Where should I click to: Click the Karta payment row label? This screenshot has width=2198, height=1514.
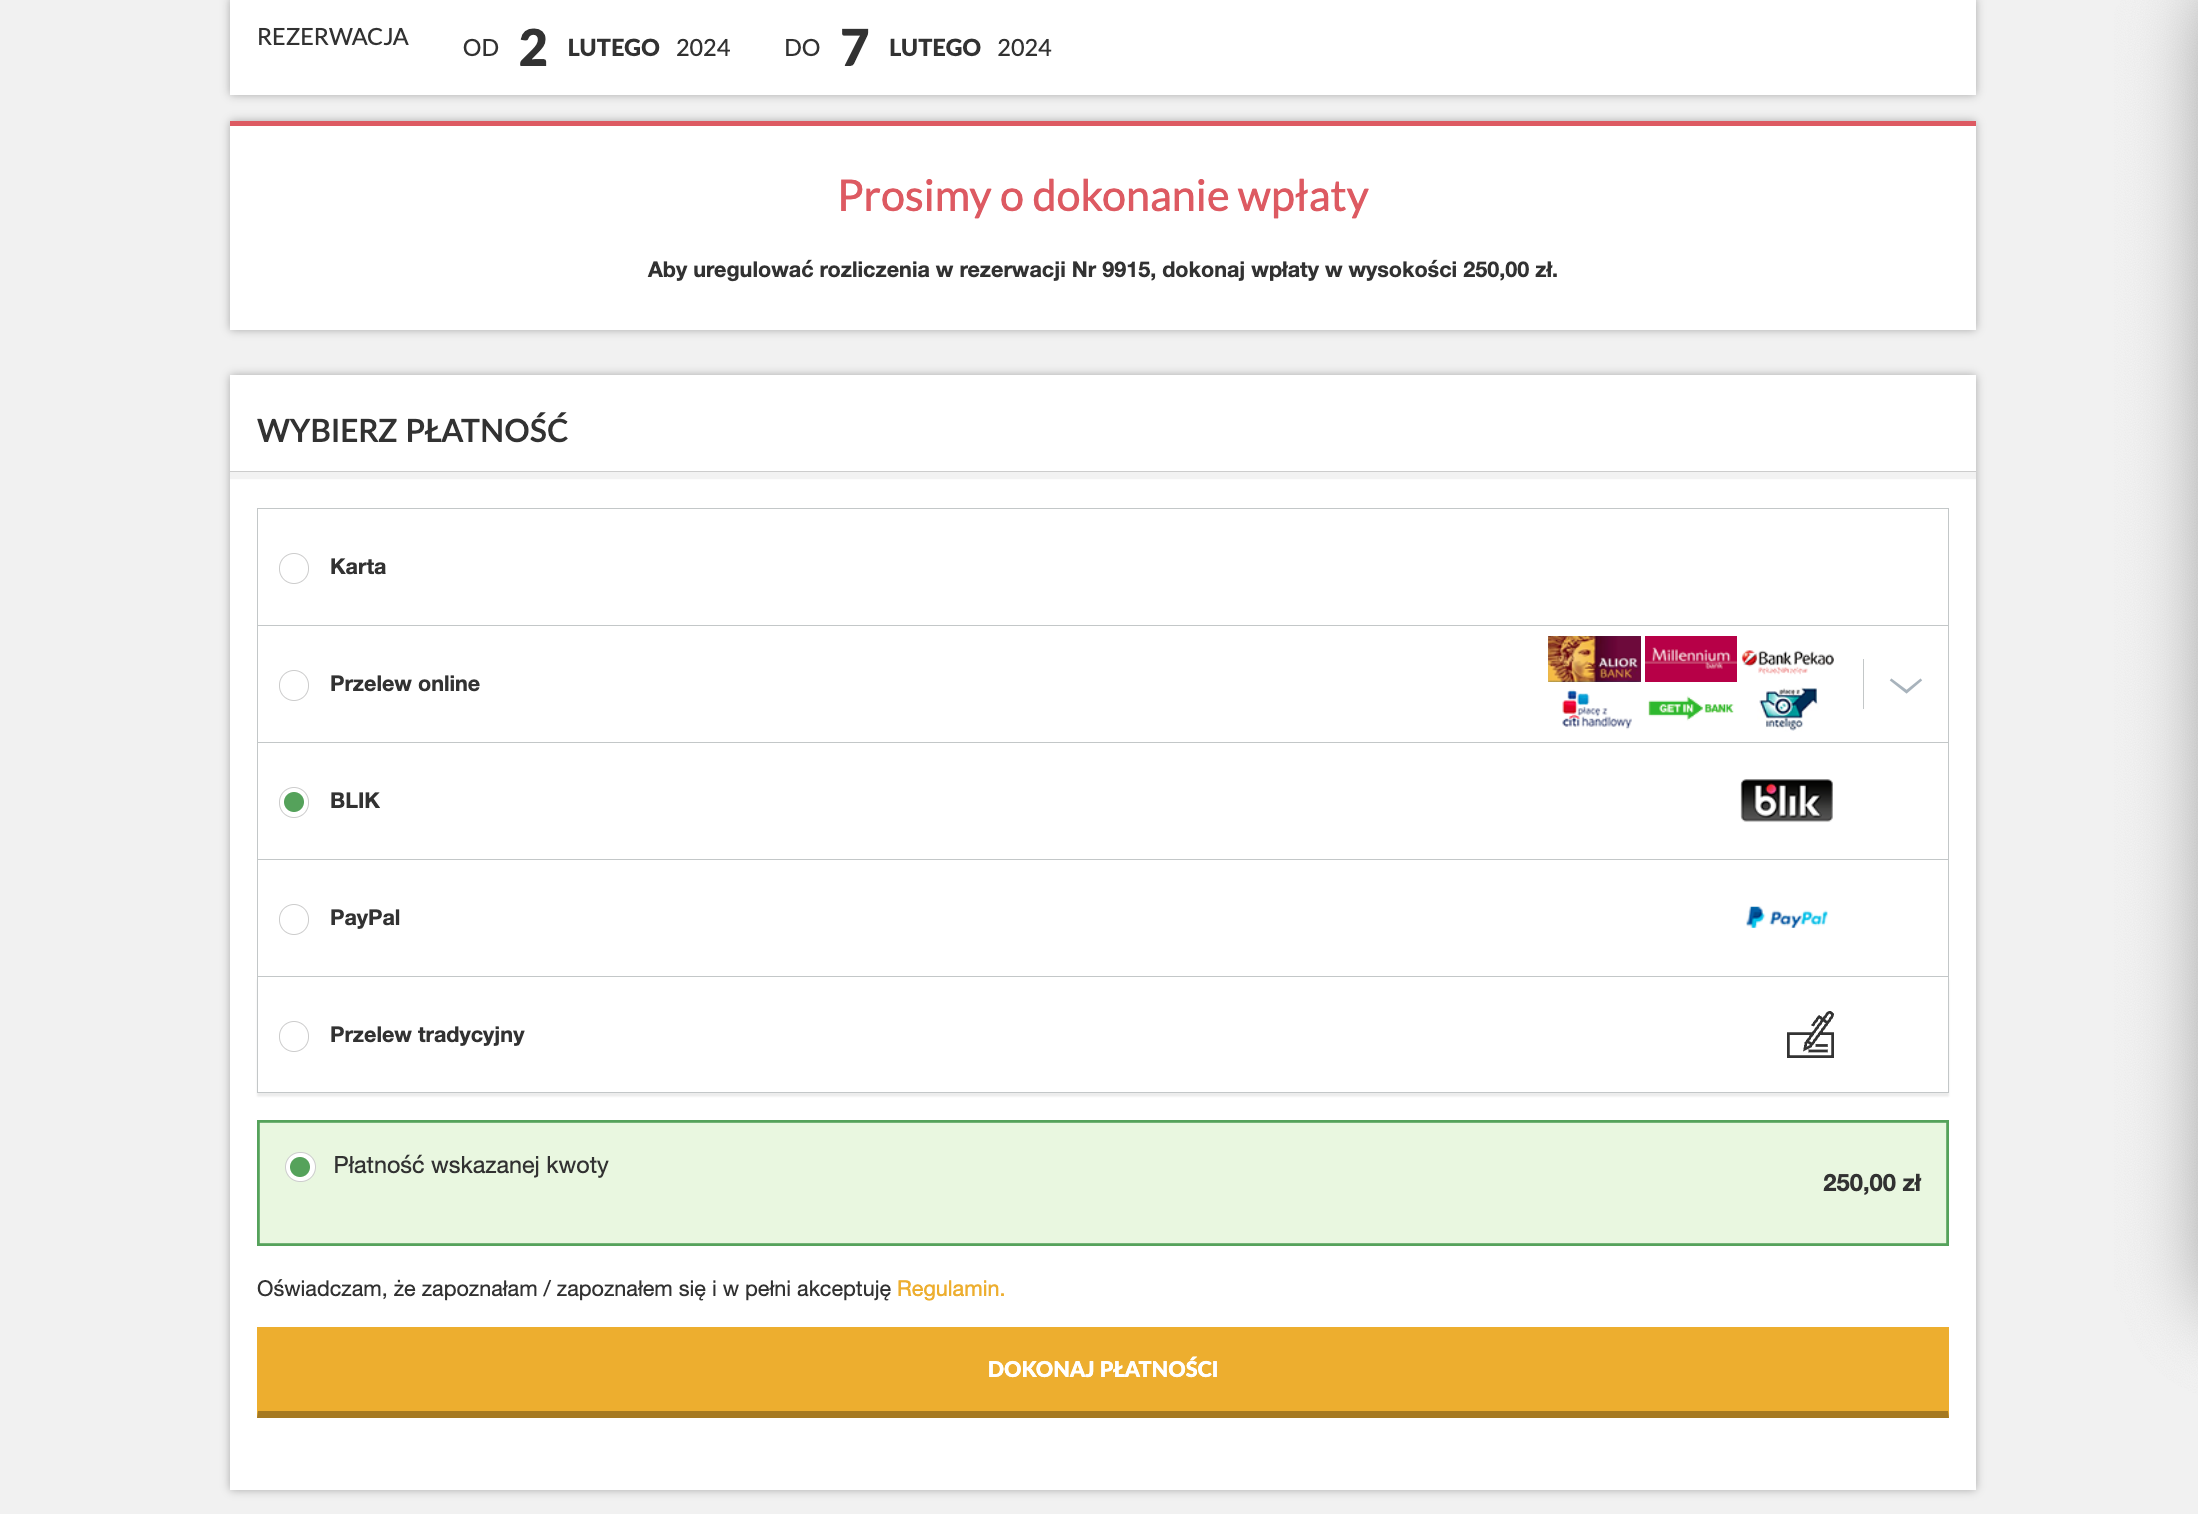click(358, 567)
